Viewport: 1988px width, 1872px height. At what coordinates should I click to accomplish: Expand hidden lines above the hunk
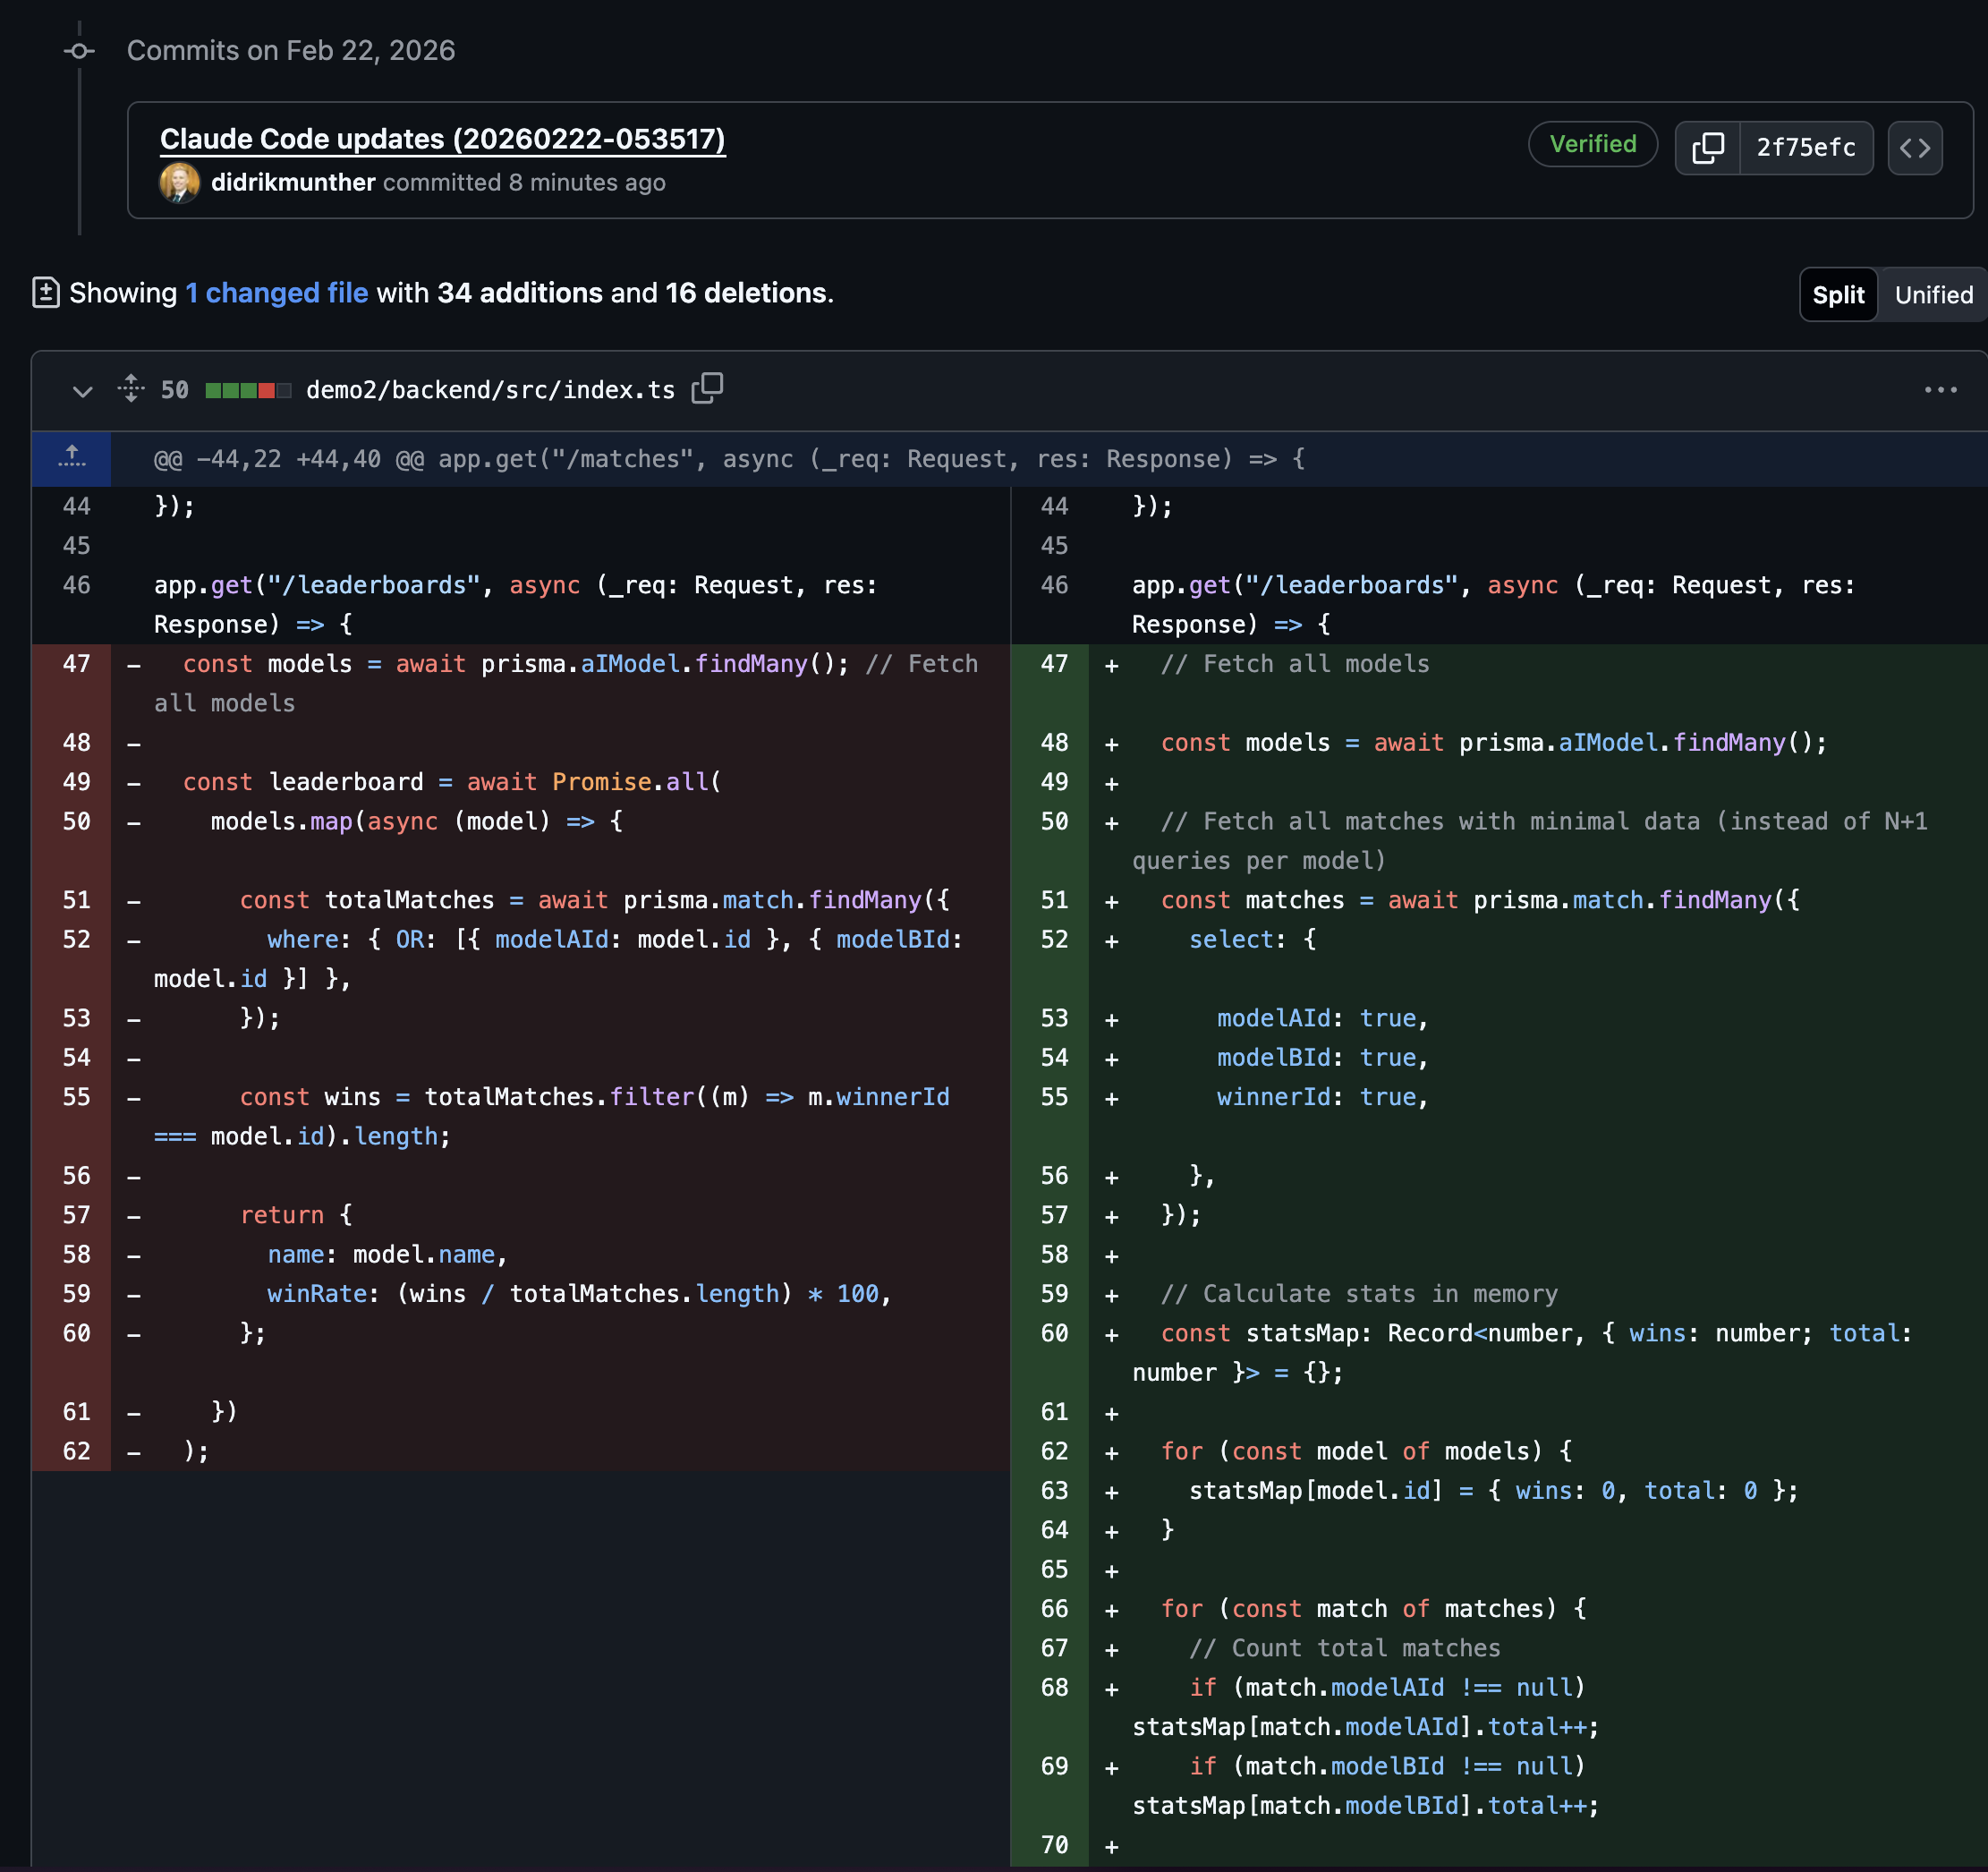tap(71, 458)
